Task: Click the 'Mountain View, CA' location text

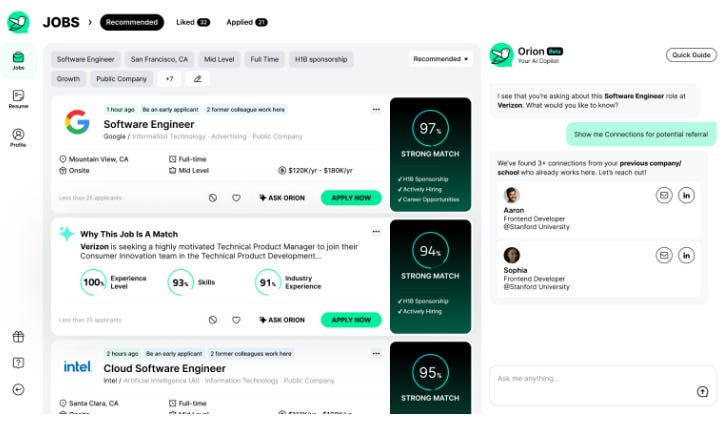Action: (98, 159)
